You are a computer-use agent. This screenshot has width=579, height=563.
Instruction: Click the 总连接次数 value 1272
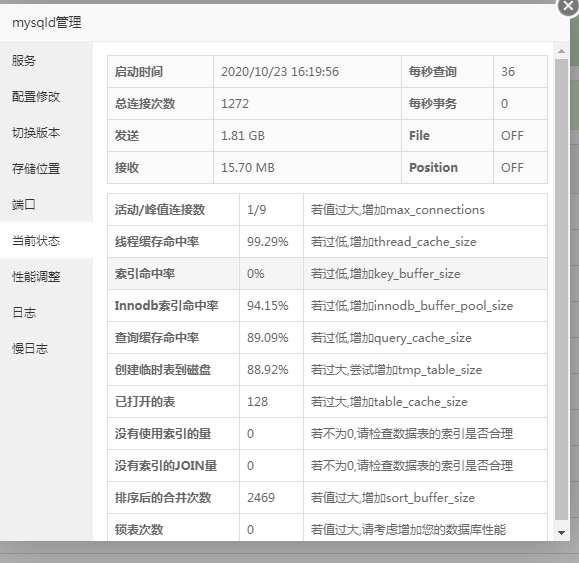234,104
